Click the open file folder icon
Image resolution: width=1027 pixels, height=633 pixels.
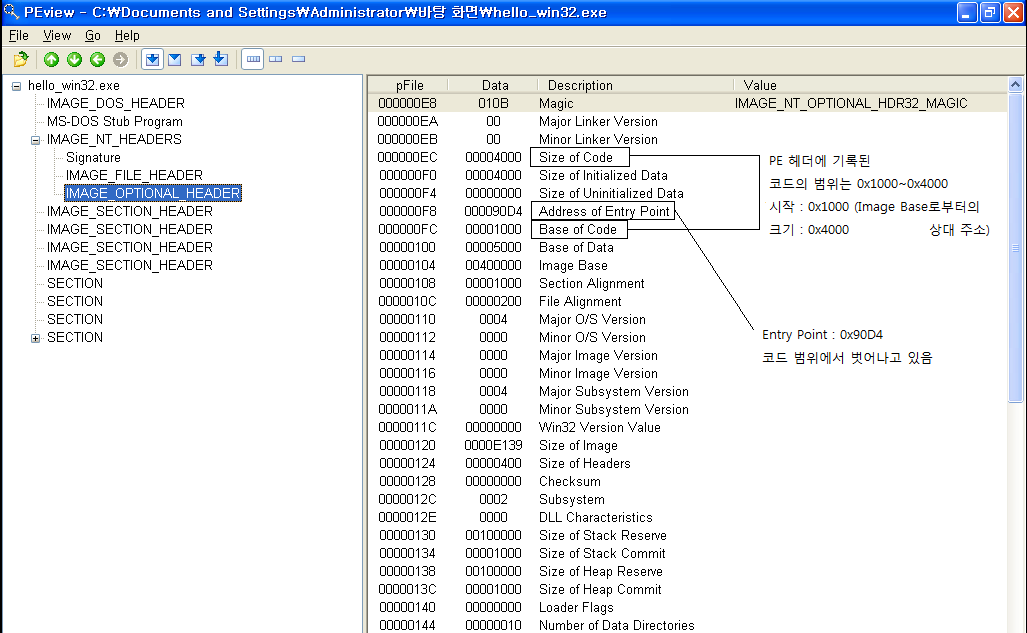point(20,60)
